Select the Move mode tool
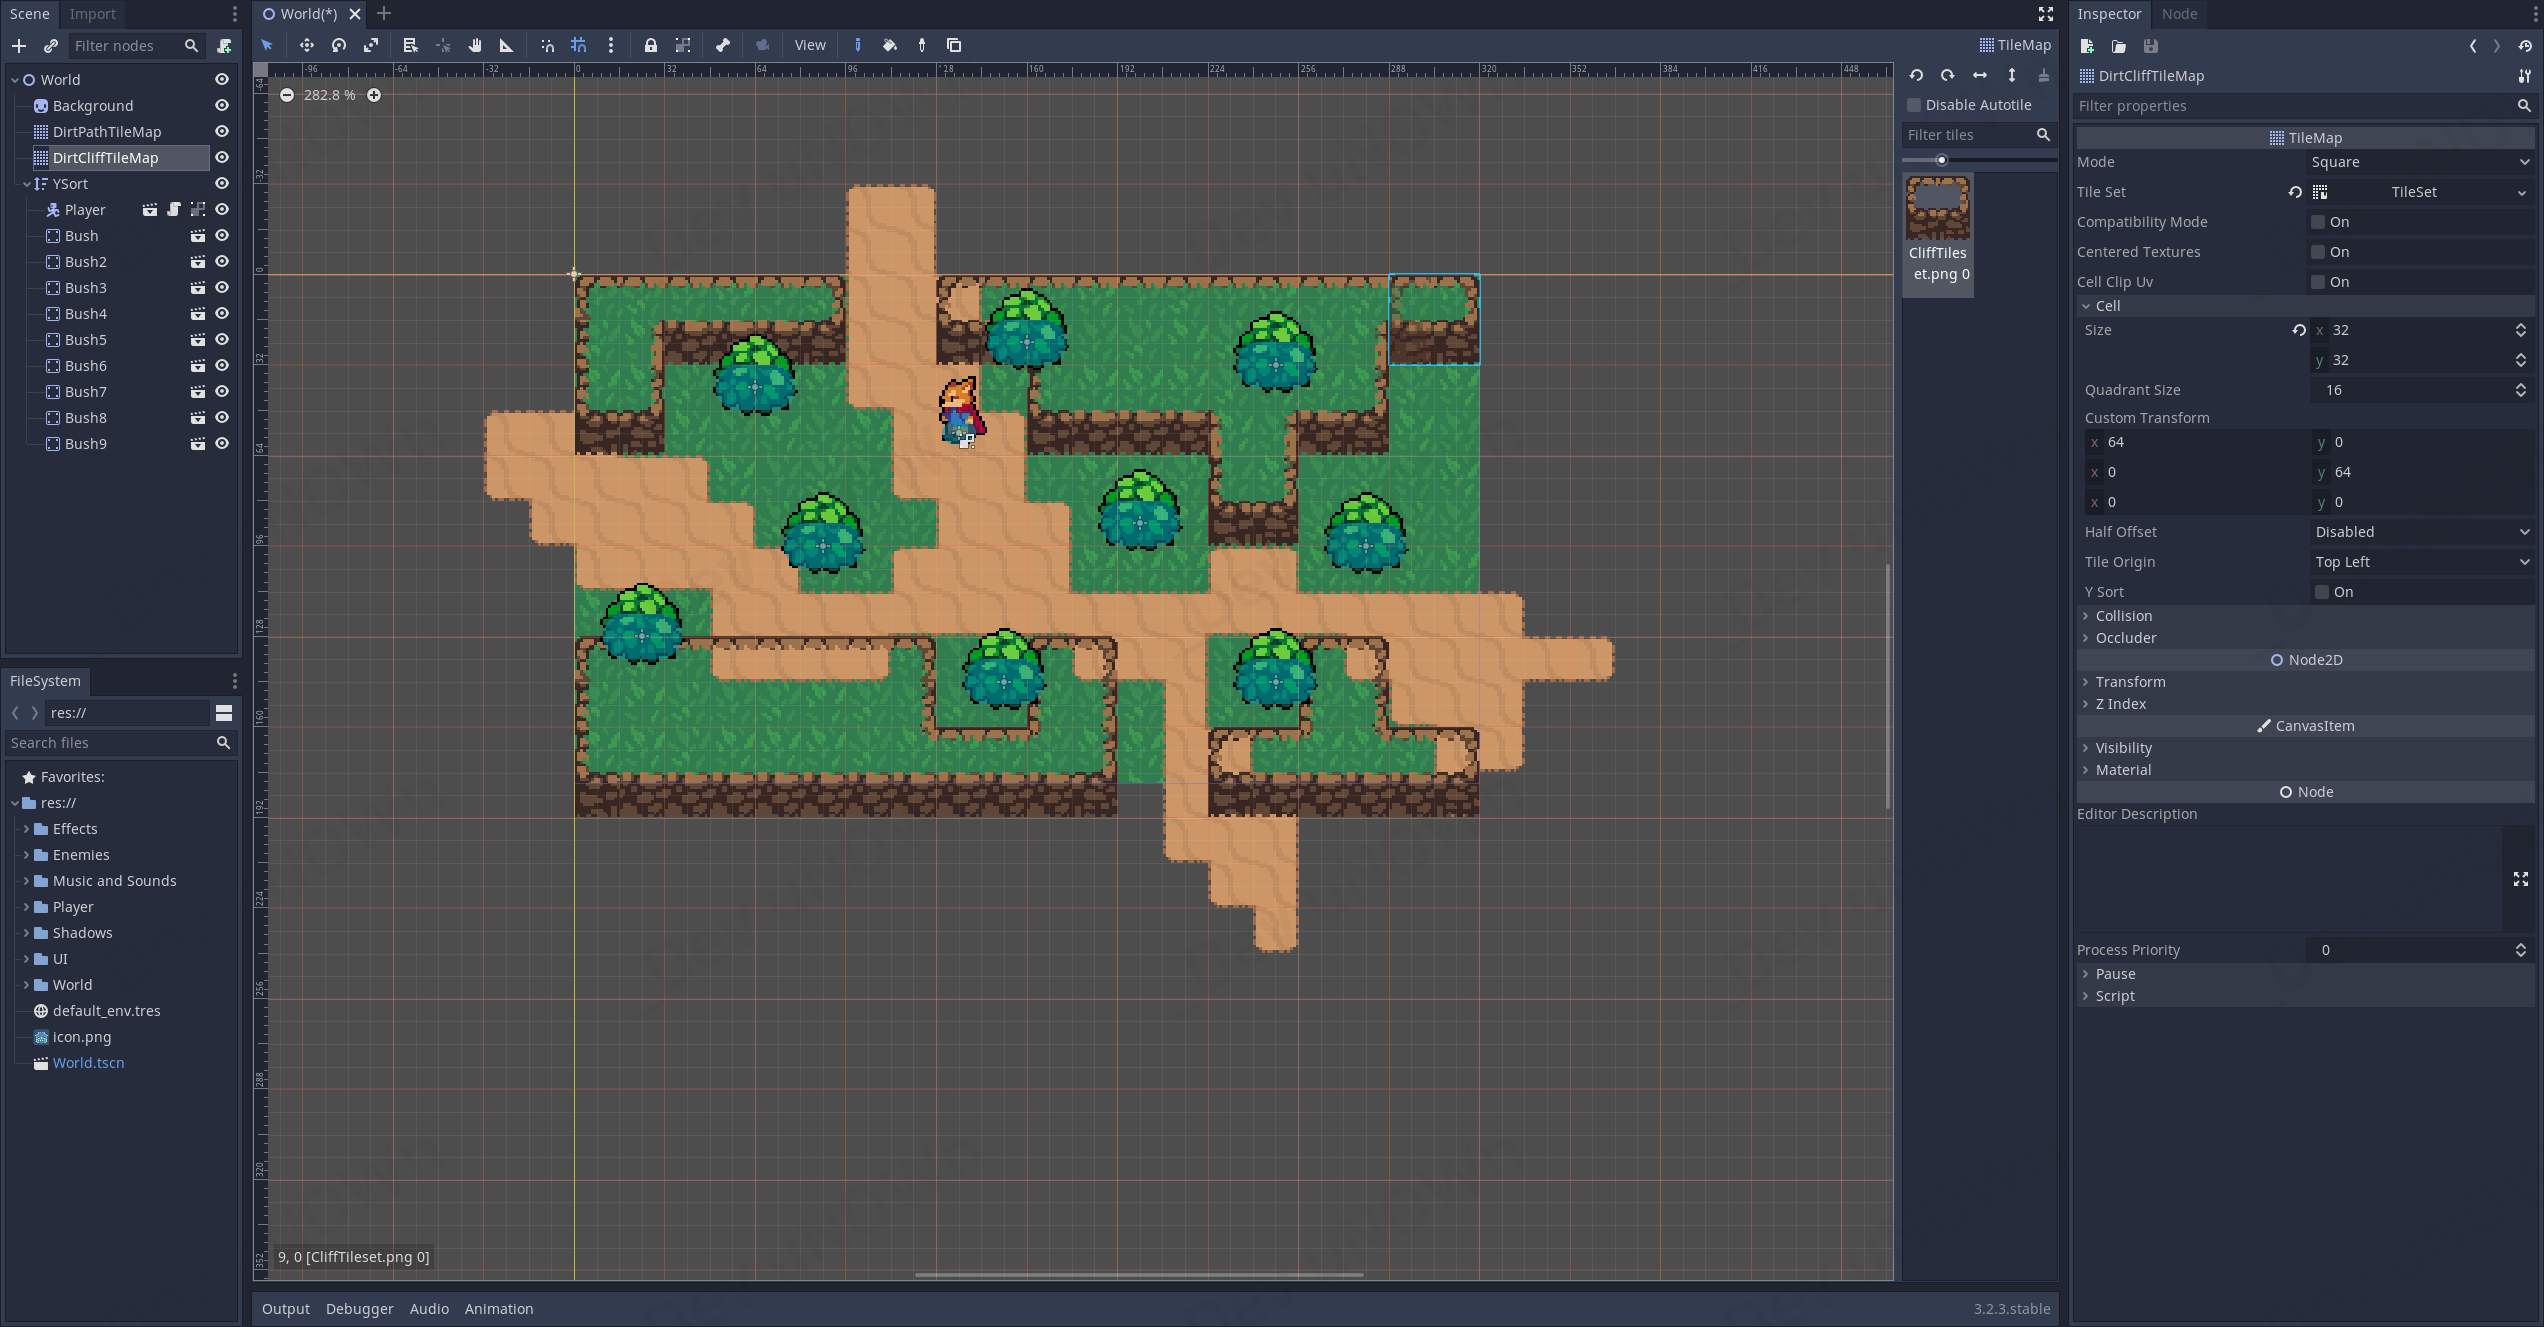 [306, 45]
